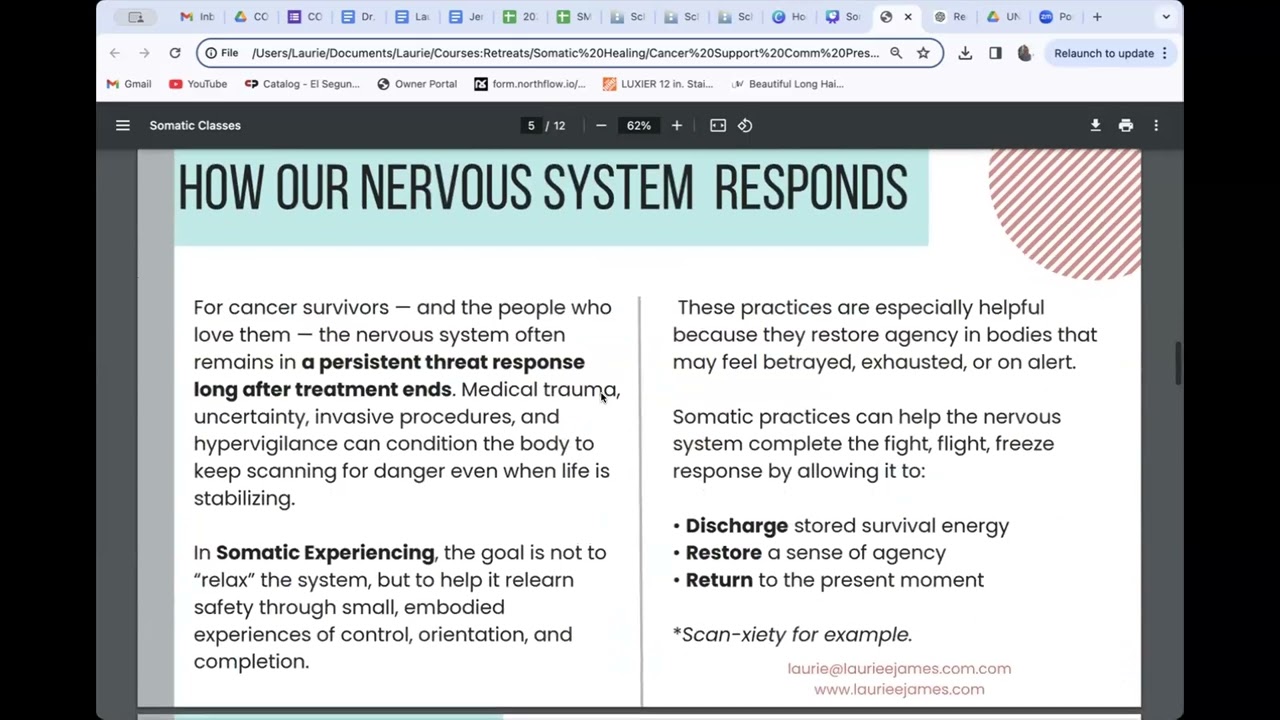Screen dimensions: 1280x720
Task: Open Catalog - El Segundo bookmark
Action: [x=302, y=84]
